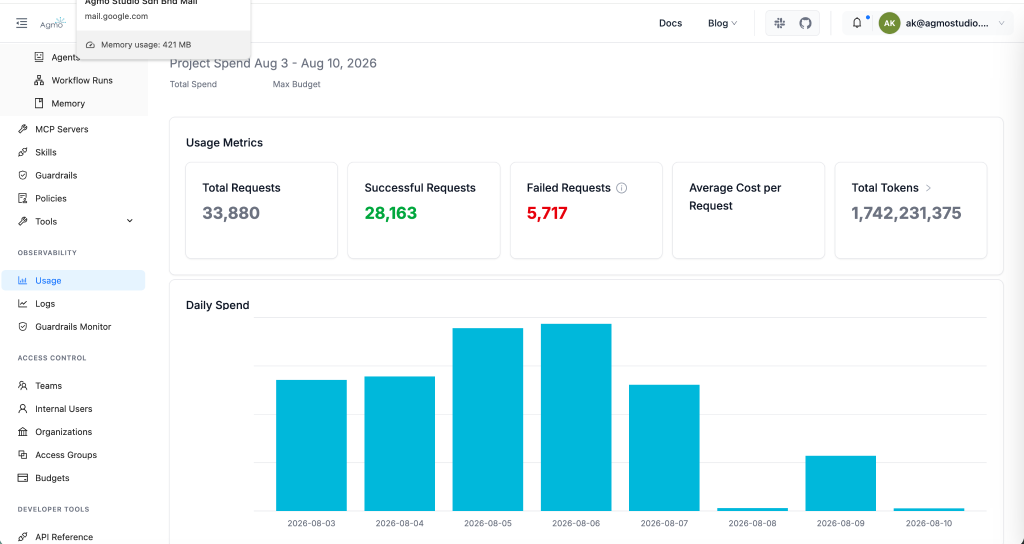Open Total Tokens details via its arrow
1024x544 pixels.
point(928,188)
